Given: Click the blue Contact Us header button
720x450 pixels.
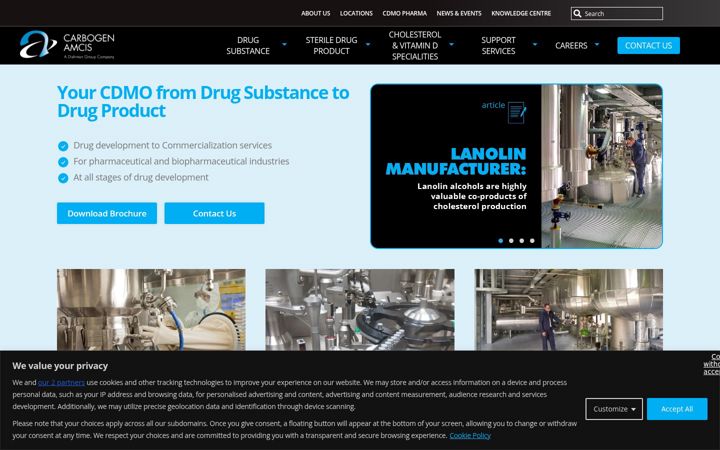Looking at the screenshot, I should [x=648, y=45].
